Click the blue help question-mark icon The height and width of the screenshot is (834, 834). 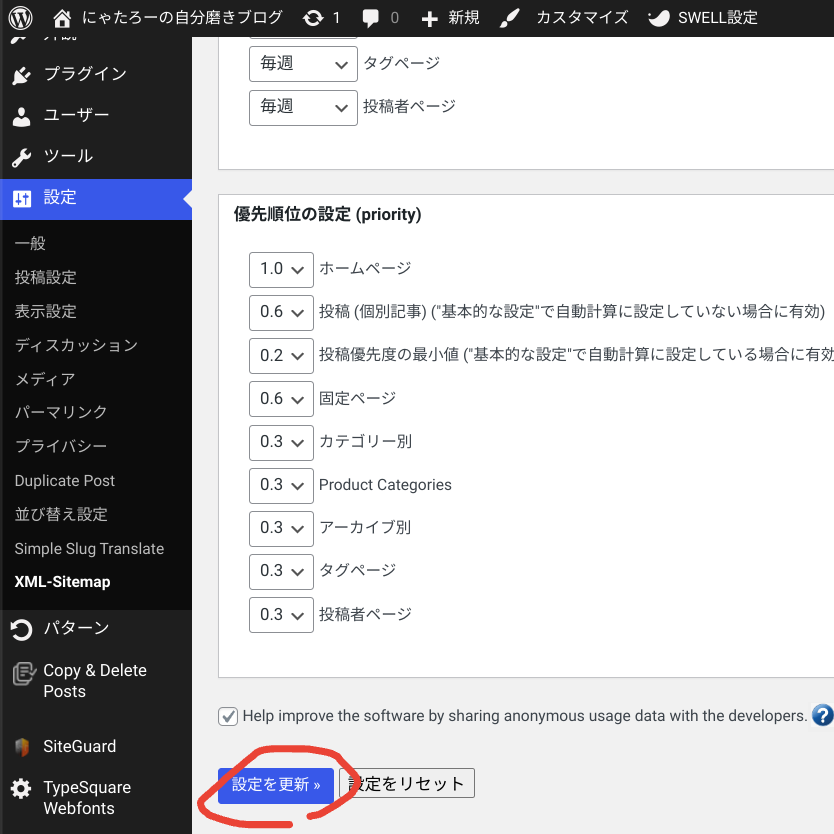tap(822, 715)
